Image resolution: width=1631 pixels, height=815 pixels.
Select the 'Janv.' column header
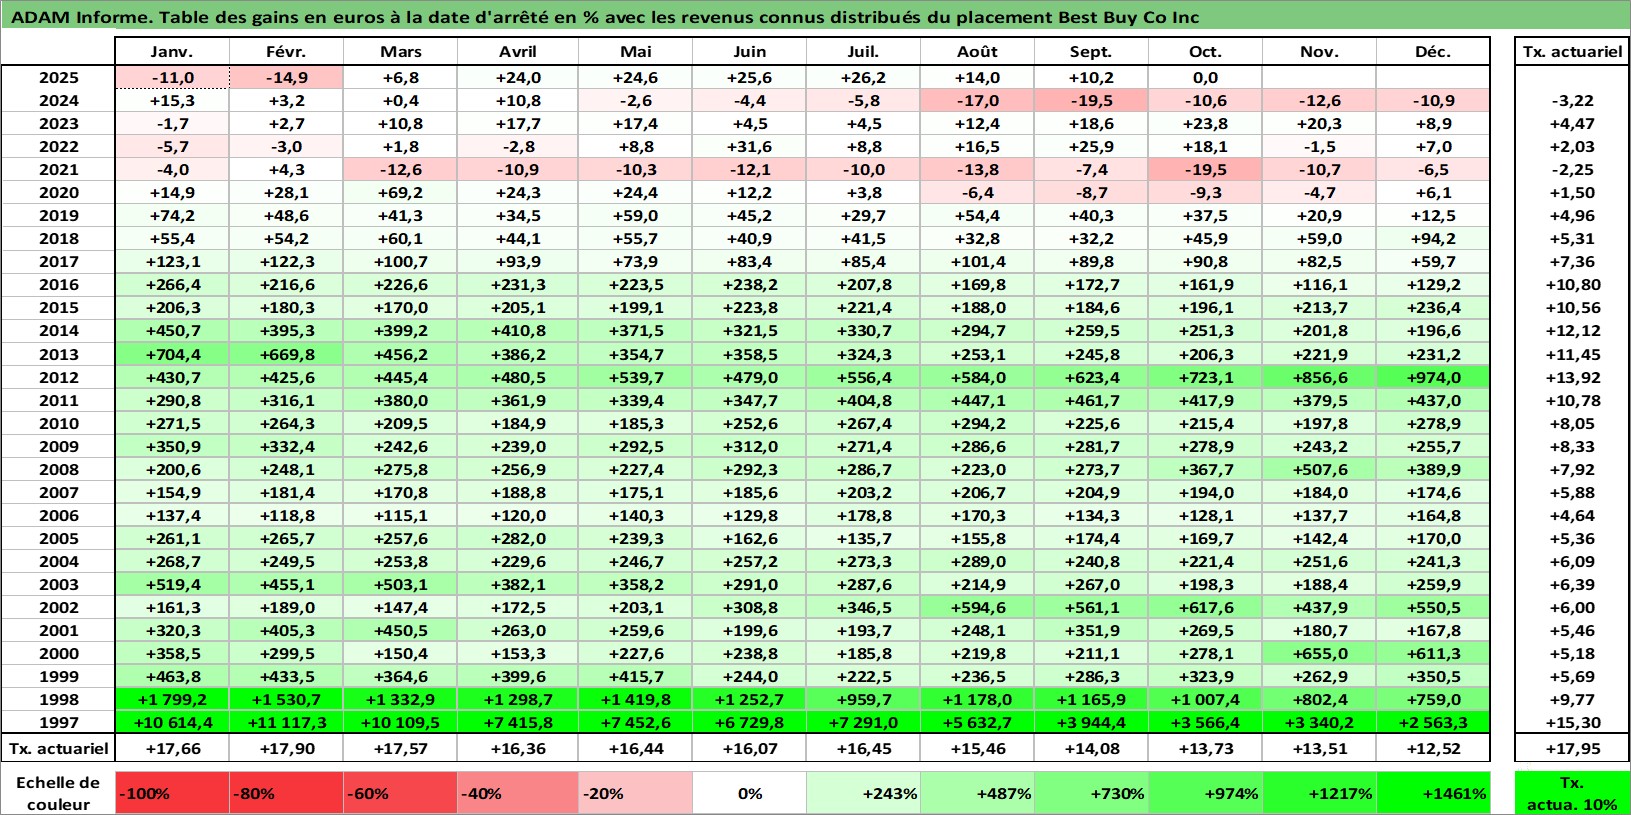point(172,52)
